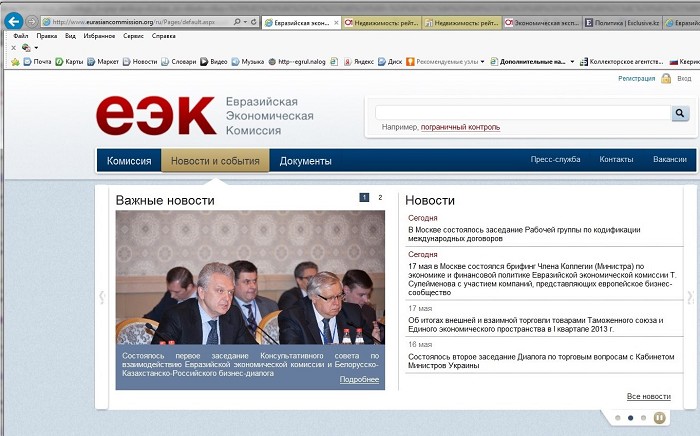Click the browser Forward arrow button
The width and height of the screenshot is (700, 436).
[x=32, y=21]
